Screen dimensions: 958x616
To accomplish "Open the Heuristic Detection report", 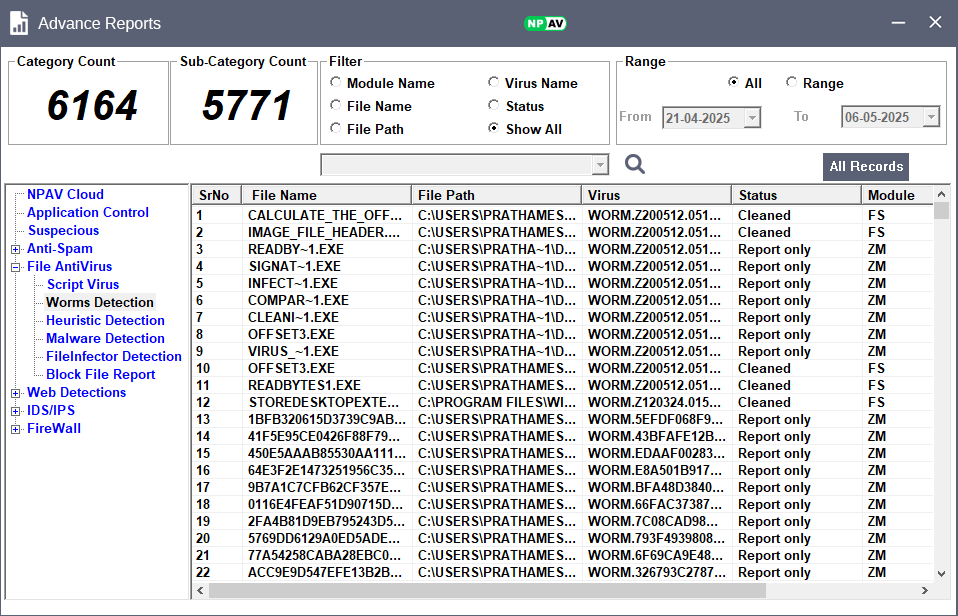I will (x=105, y=321).
